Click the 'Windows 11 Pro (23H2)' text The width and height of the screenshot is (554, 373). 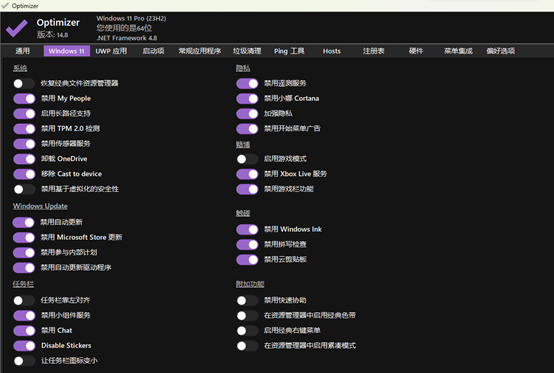(131, 18)
